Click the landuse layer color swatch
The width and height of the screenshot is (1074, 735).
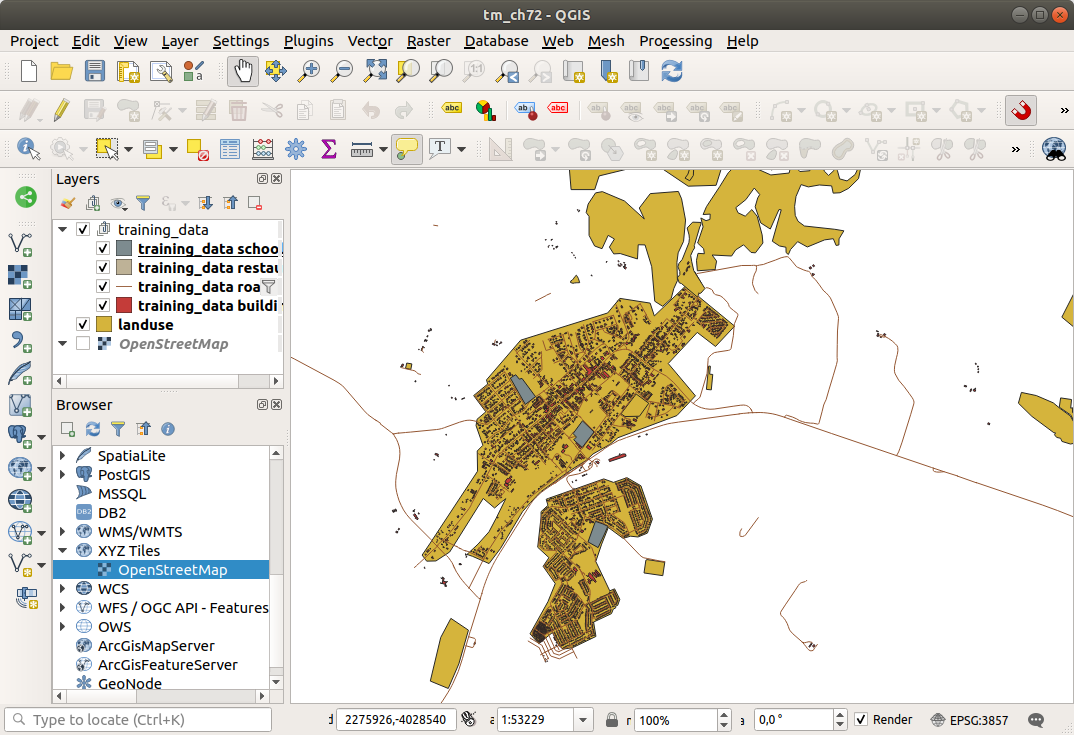103,325
